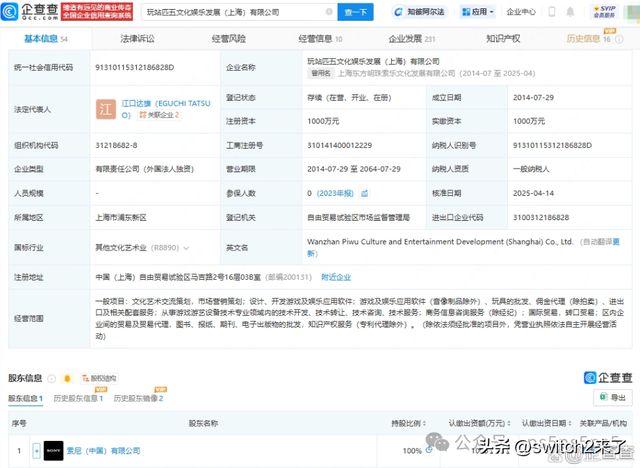Expand shareholder row 1 with plus icon
The image size is (640, 468).
[36, 451]
